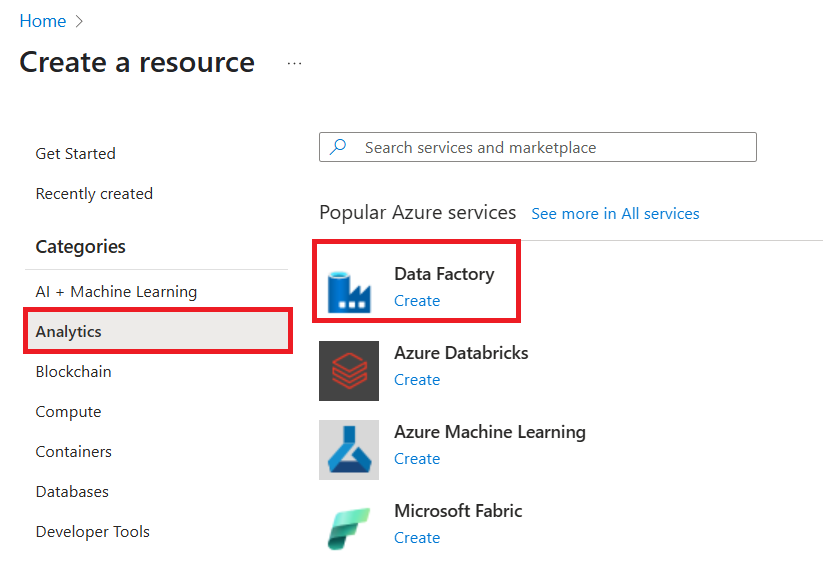Select the Analytics category
823x572 pixels.
pos(69,331)
